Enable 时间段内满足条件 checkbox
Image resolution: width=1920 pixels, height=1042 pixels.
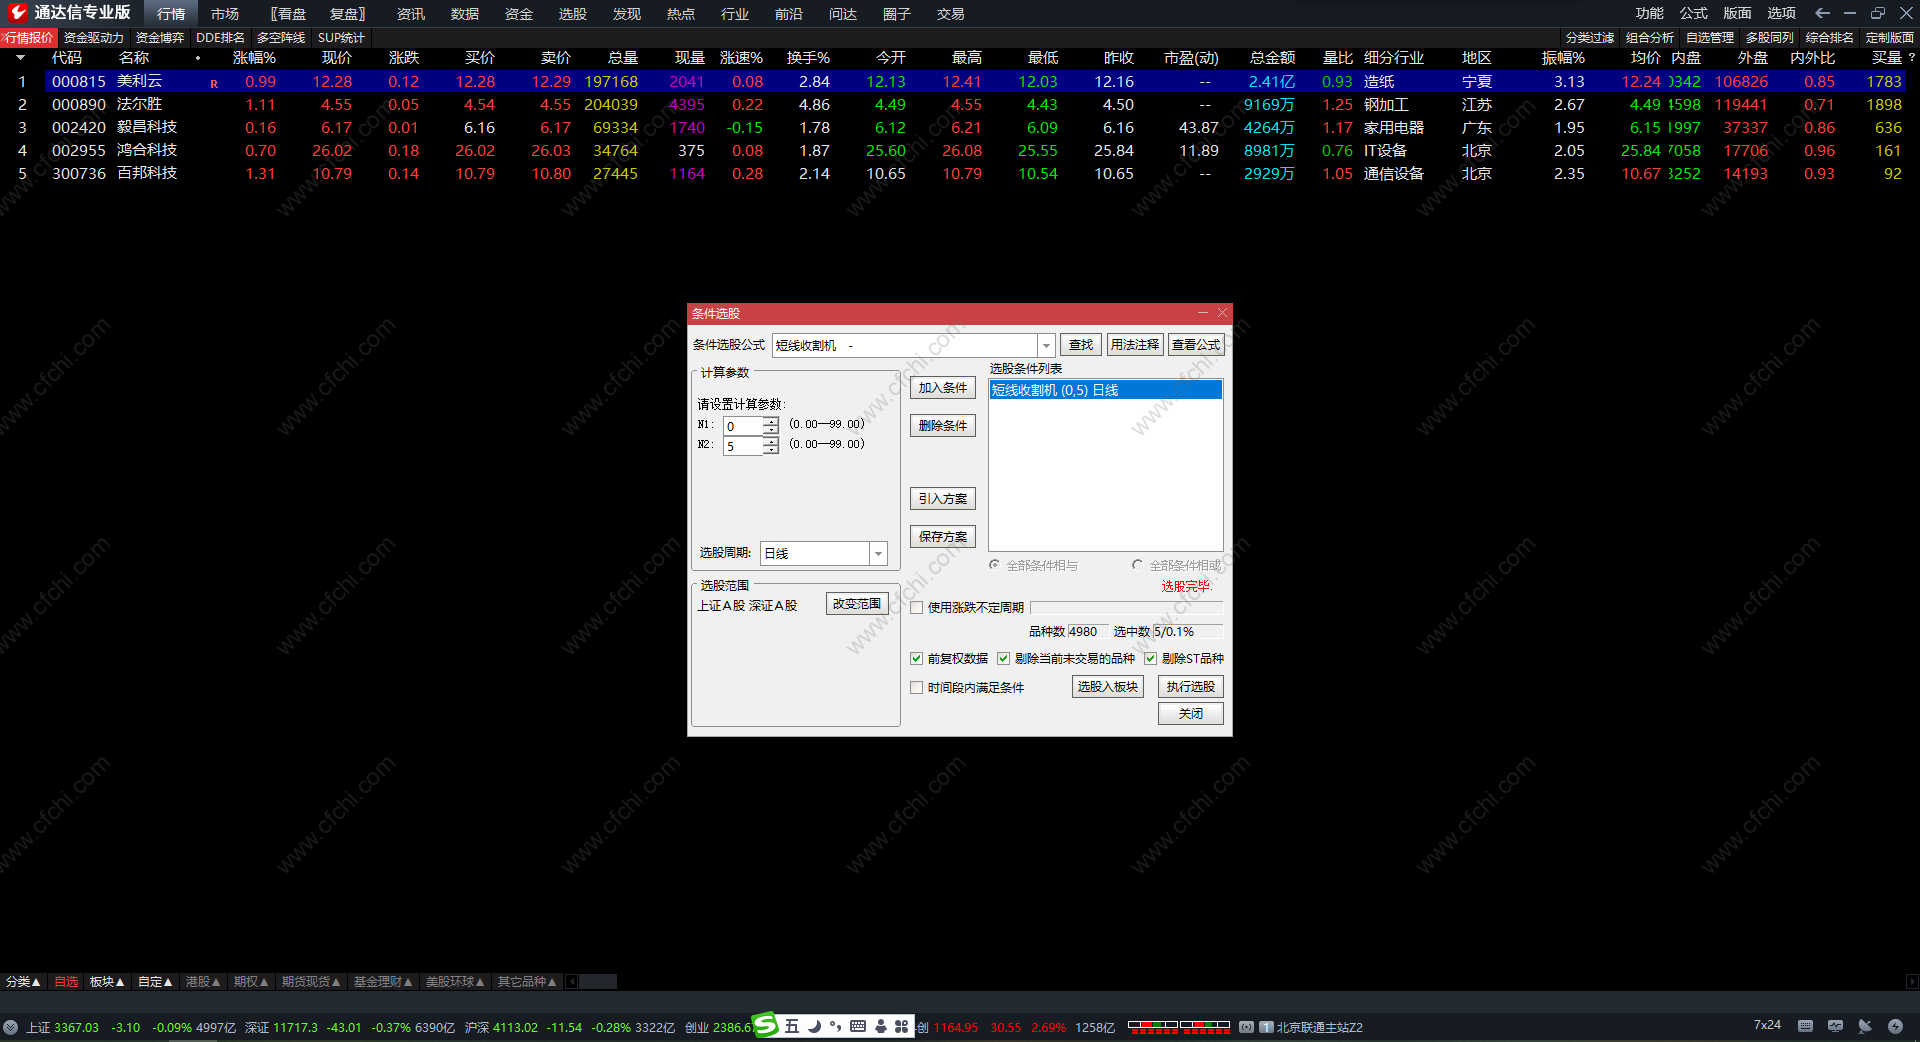(917, 687)
